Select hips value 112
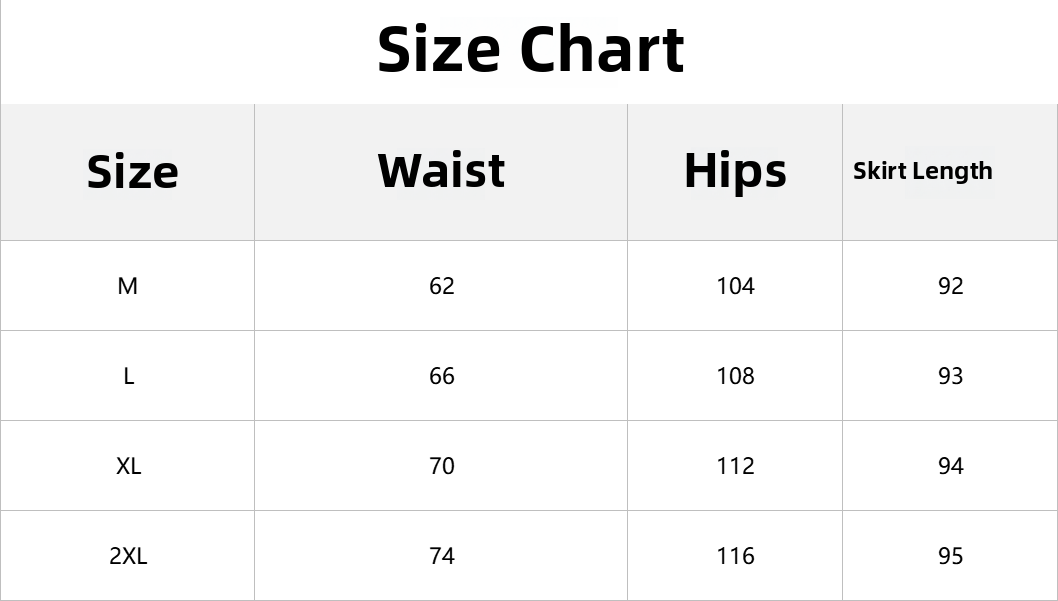Screen dimensions: 1058x601 point(735,466)
